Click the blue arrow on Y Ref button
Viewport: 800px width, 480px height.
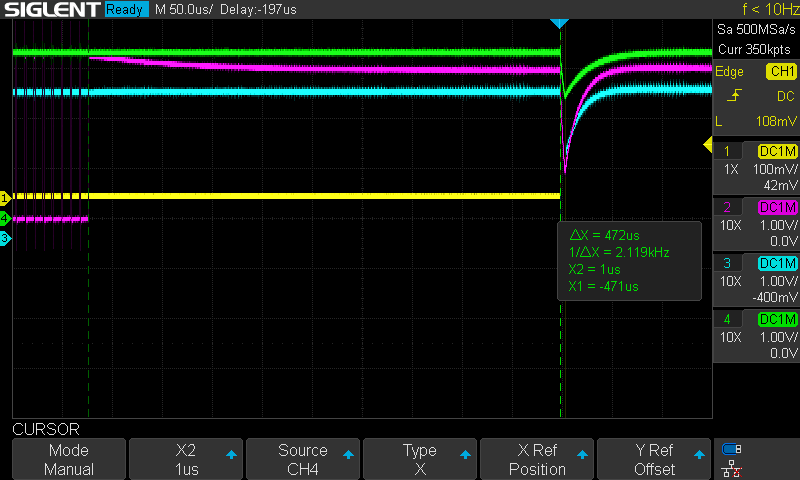pyautogui.click(x=699, y=454)
